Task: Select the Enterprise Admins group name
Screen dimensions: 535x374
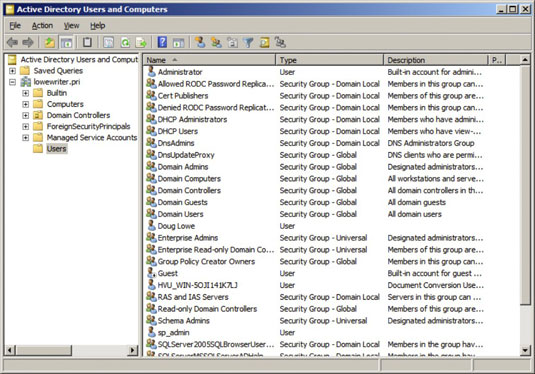Action: point(188,238)
